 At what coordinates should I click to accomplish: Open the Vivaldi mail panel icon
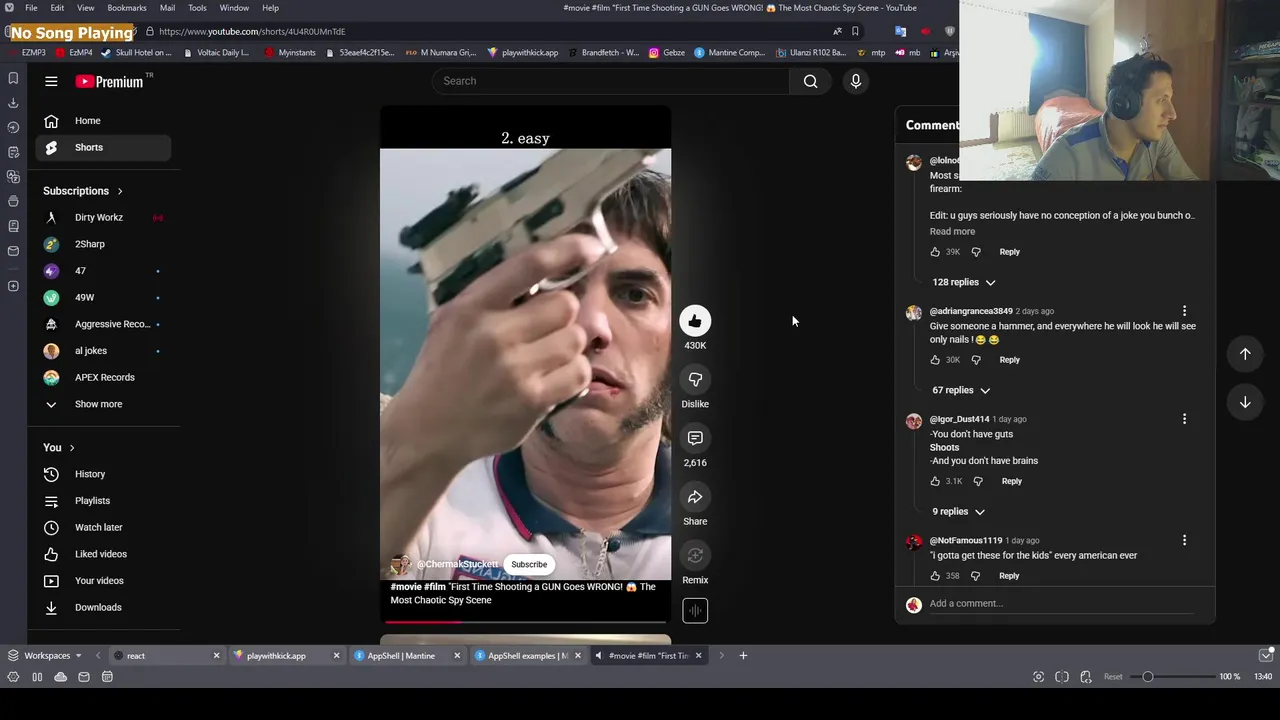(13, 251)
